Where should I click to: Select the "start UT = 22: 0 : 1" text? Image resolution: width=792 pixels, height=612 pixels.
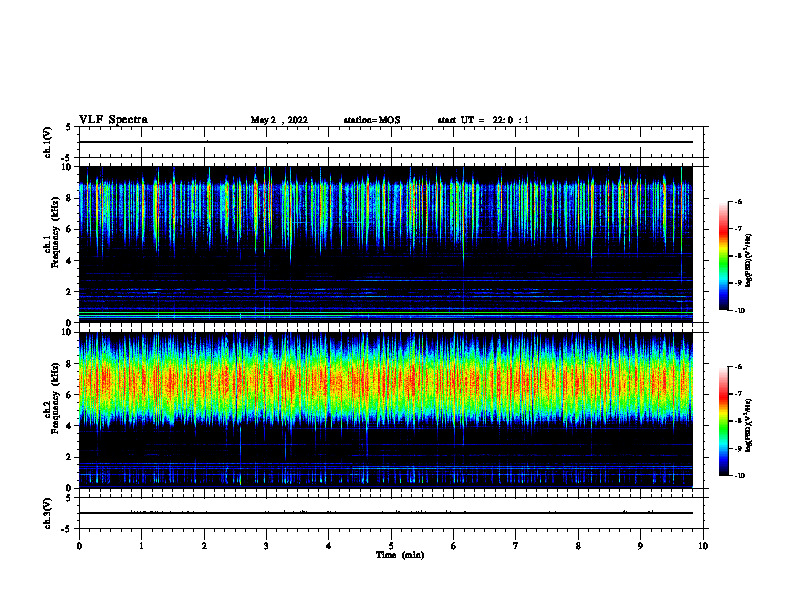[483, 120]
